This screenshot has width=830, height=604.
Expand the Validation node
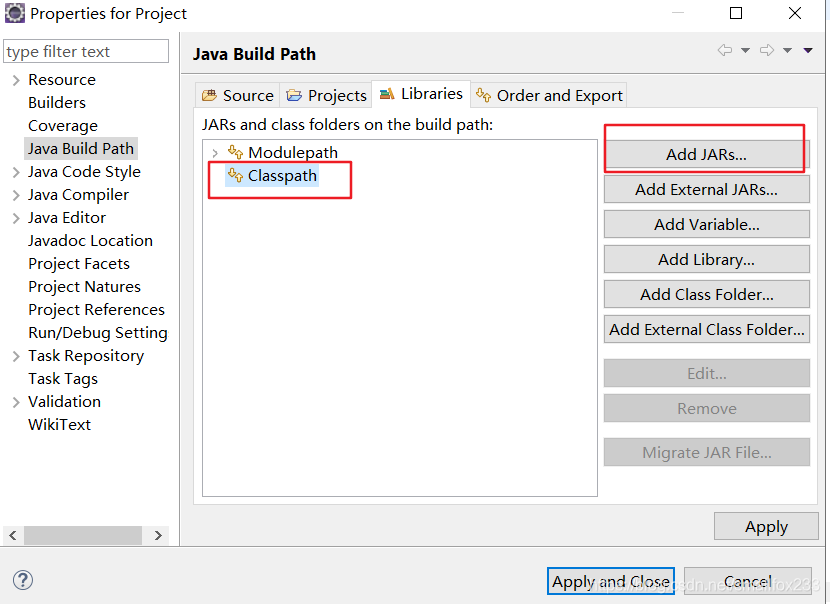coord(16,402)
